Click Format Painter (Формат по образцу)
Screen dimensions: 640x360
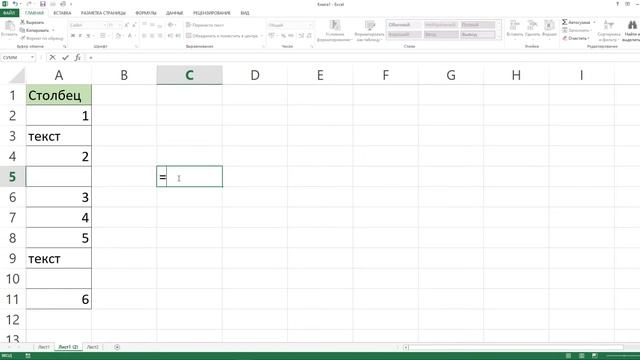pos(42,38)
